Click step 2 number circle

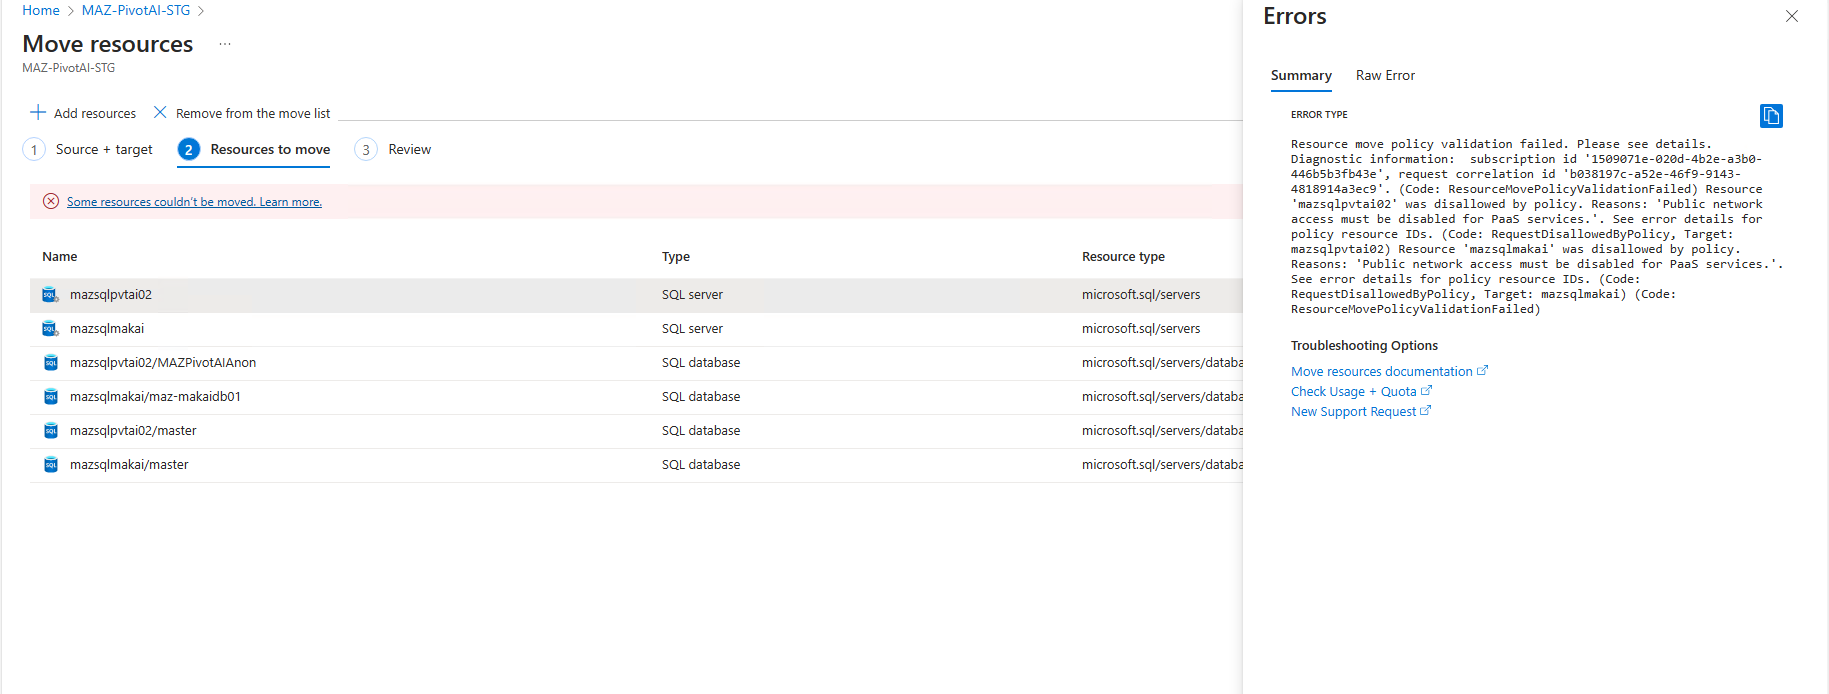point(189,149)
